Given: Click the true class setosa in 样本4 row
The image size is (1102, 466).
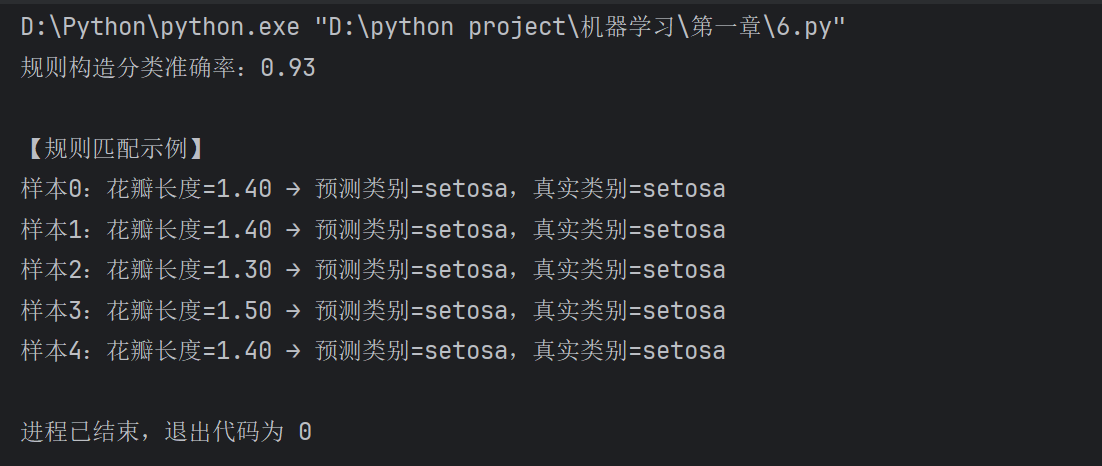Looking at the screenshot, I should [x=684, y=351].
